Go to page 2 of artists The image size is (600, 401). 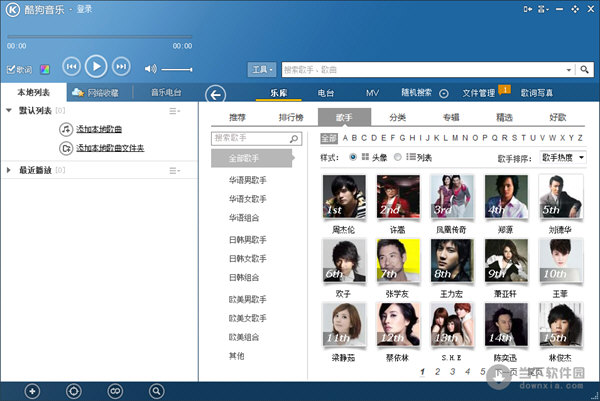[437, 372]
